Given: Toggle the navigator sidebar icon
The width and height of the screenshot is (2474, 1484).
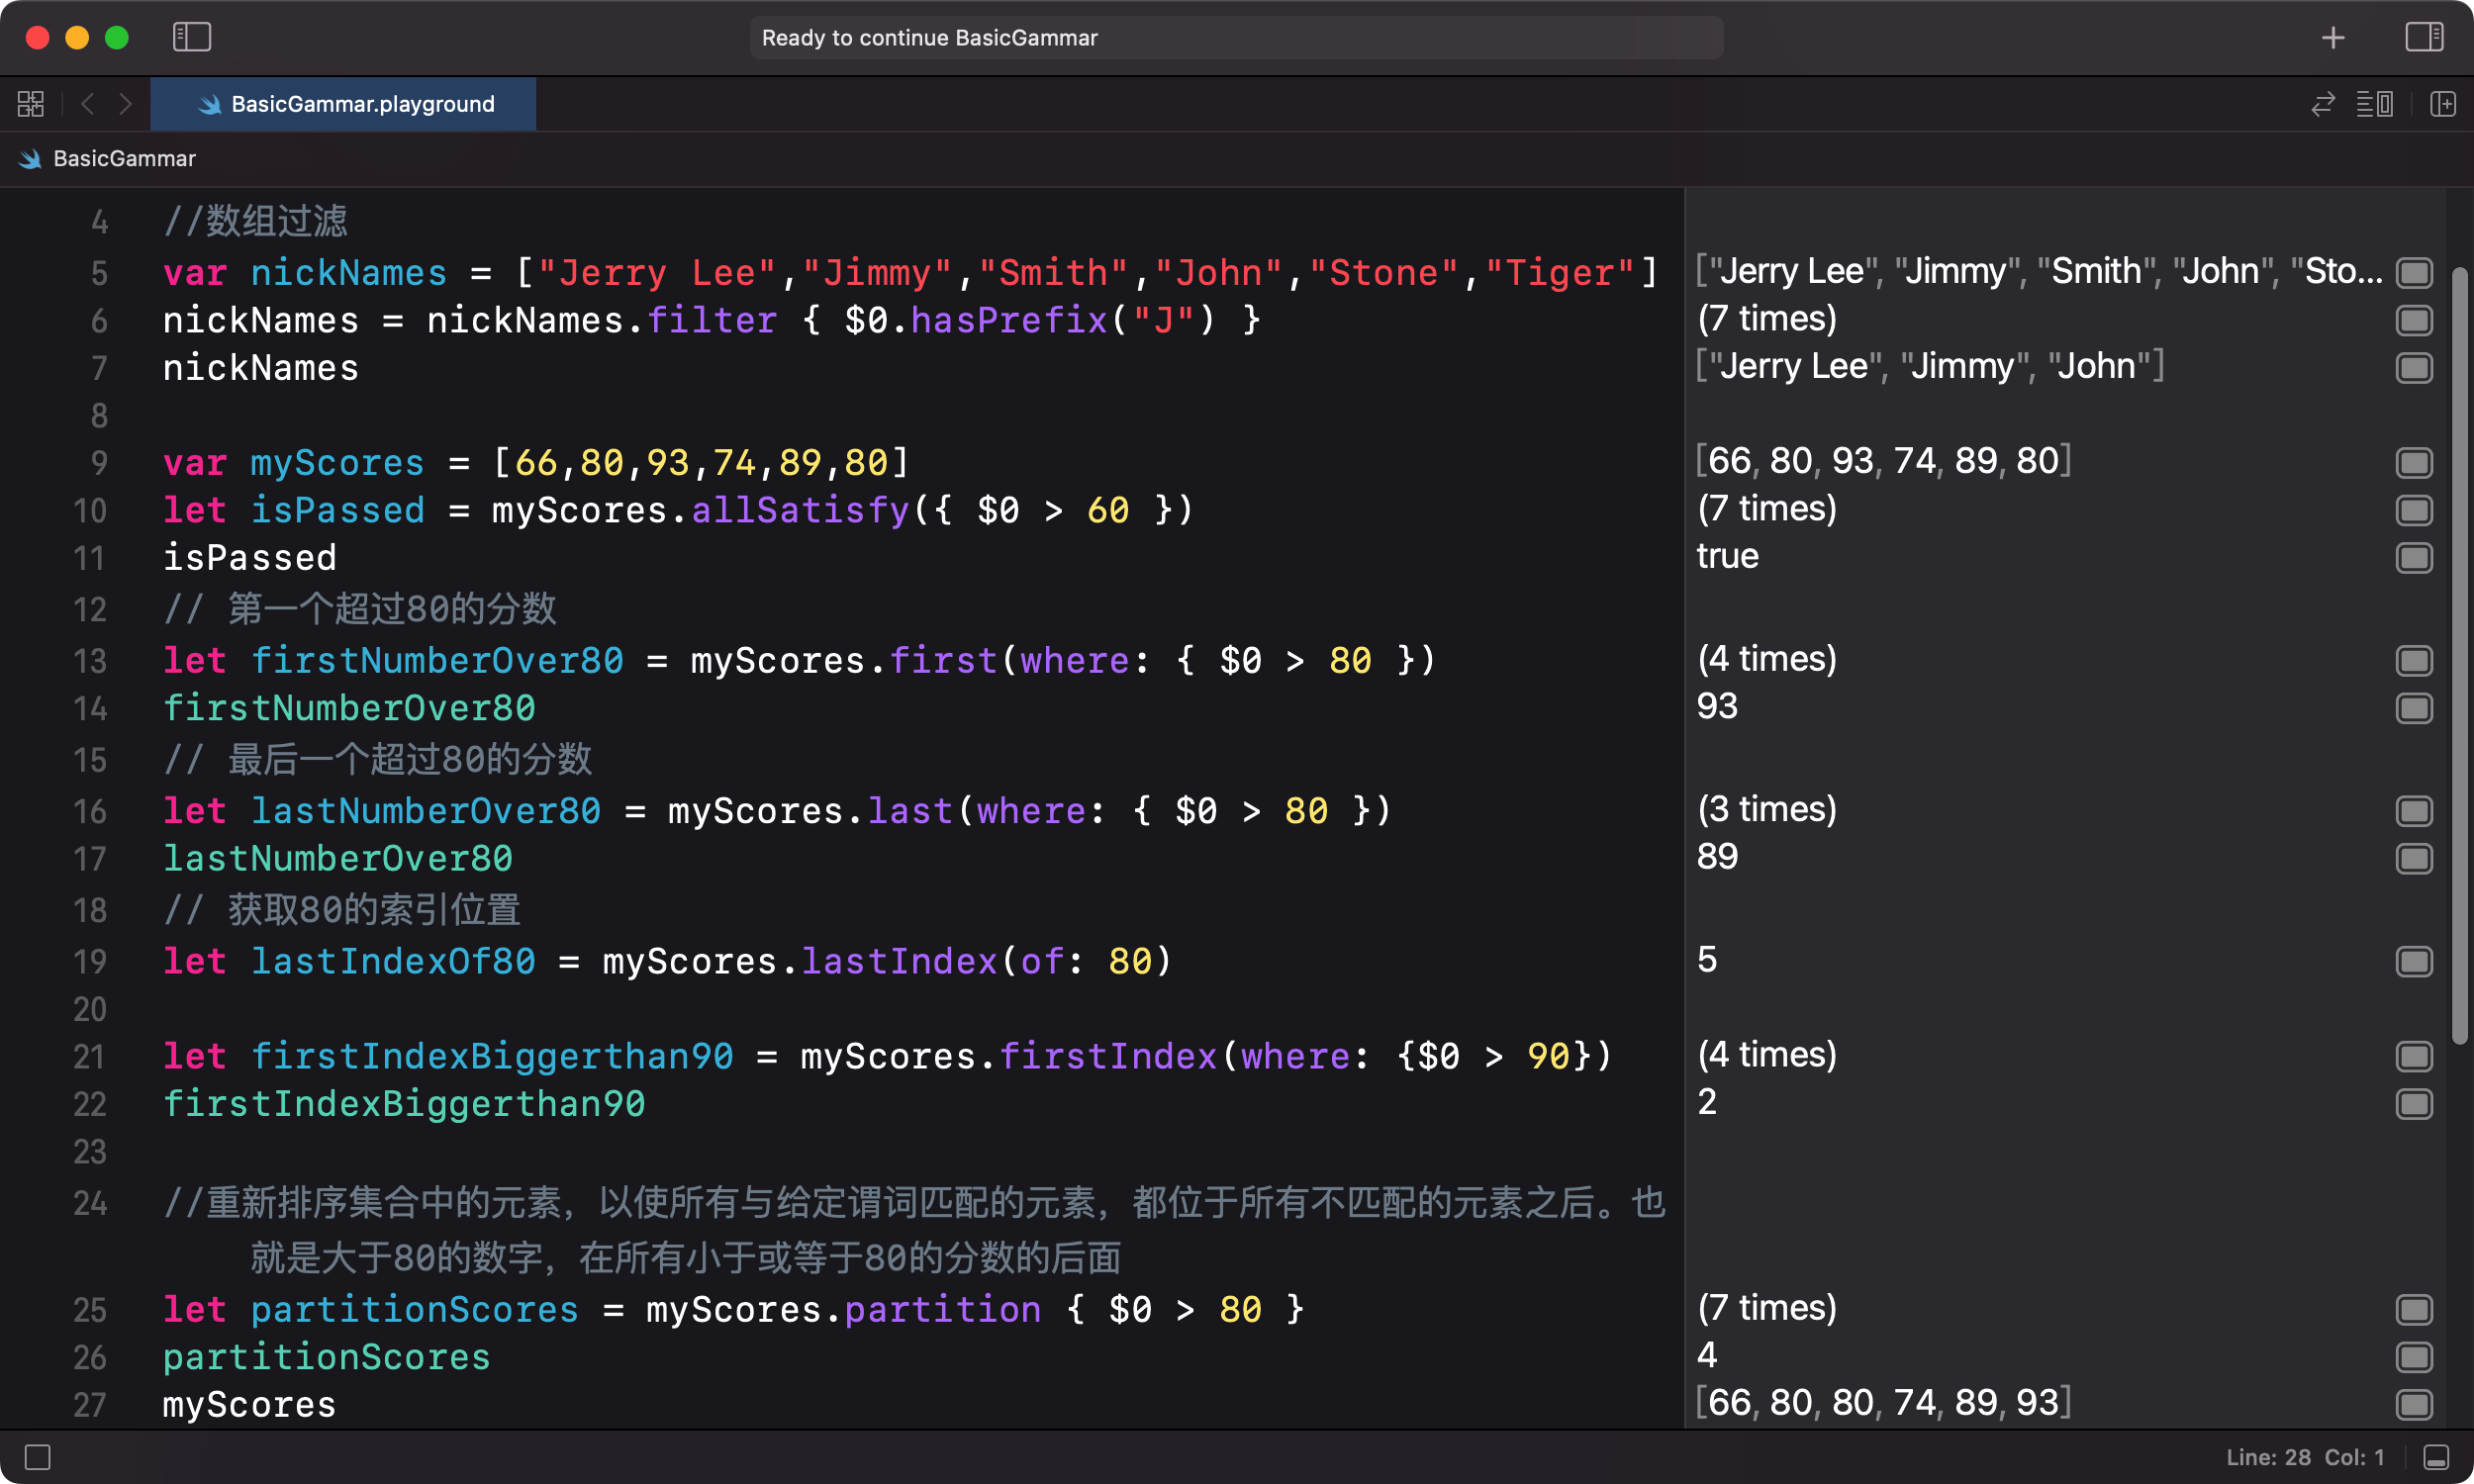Looking at the screenshot, I should [192, 38].
